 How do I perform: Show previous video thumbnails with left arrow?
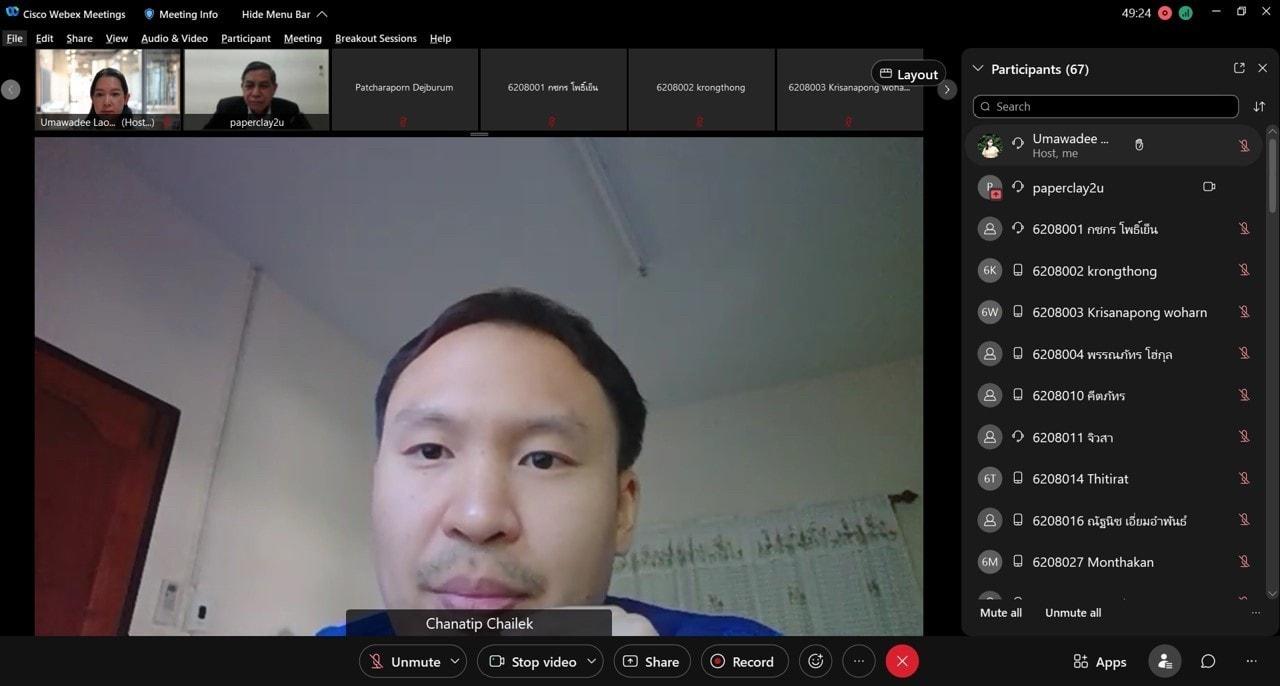11,90
